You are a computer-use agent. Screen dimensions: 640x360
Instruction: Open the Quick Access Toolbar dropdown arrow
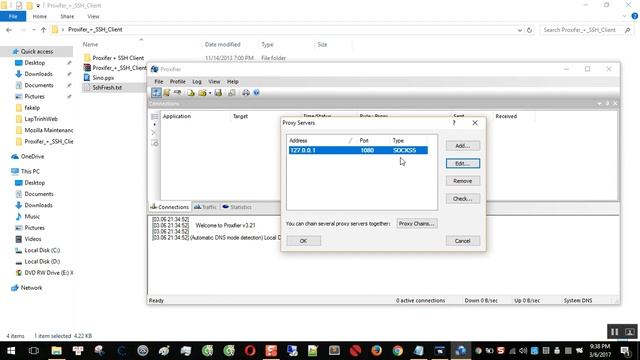pyautogui.click(x=38, y=6)
